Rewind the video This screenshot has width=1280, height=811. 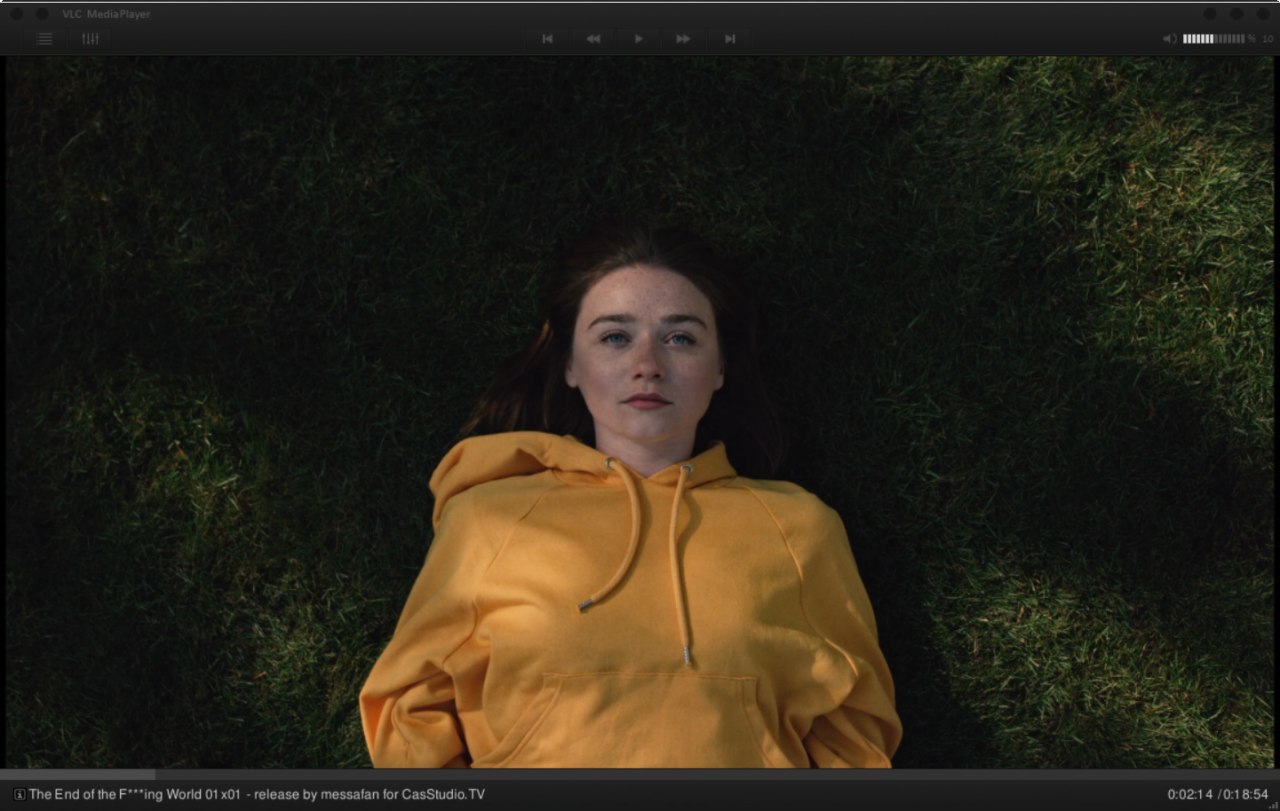(593, 39)
